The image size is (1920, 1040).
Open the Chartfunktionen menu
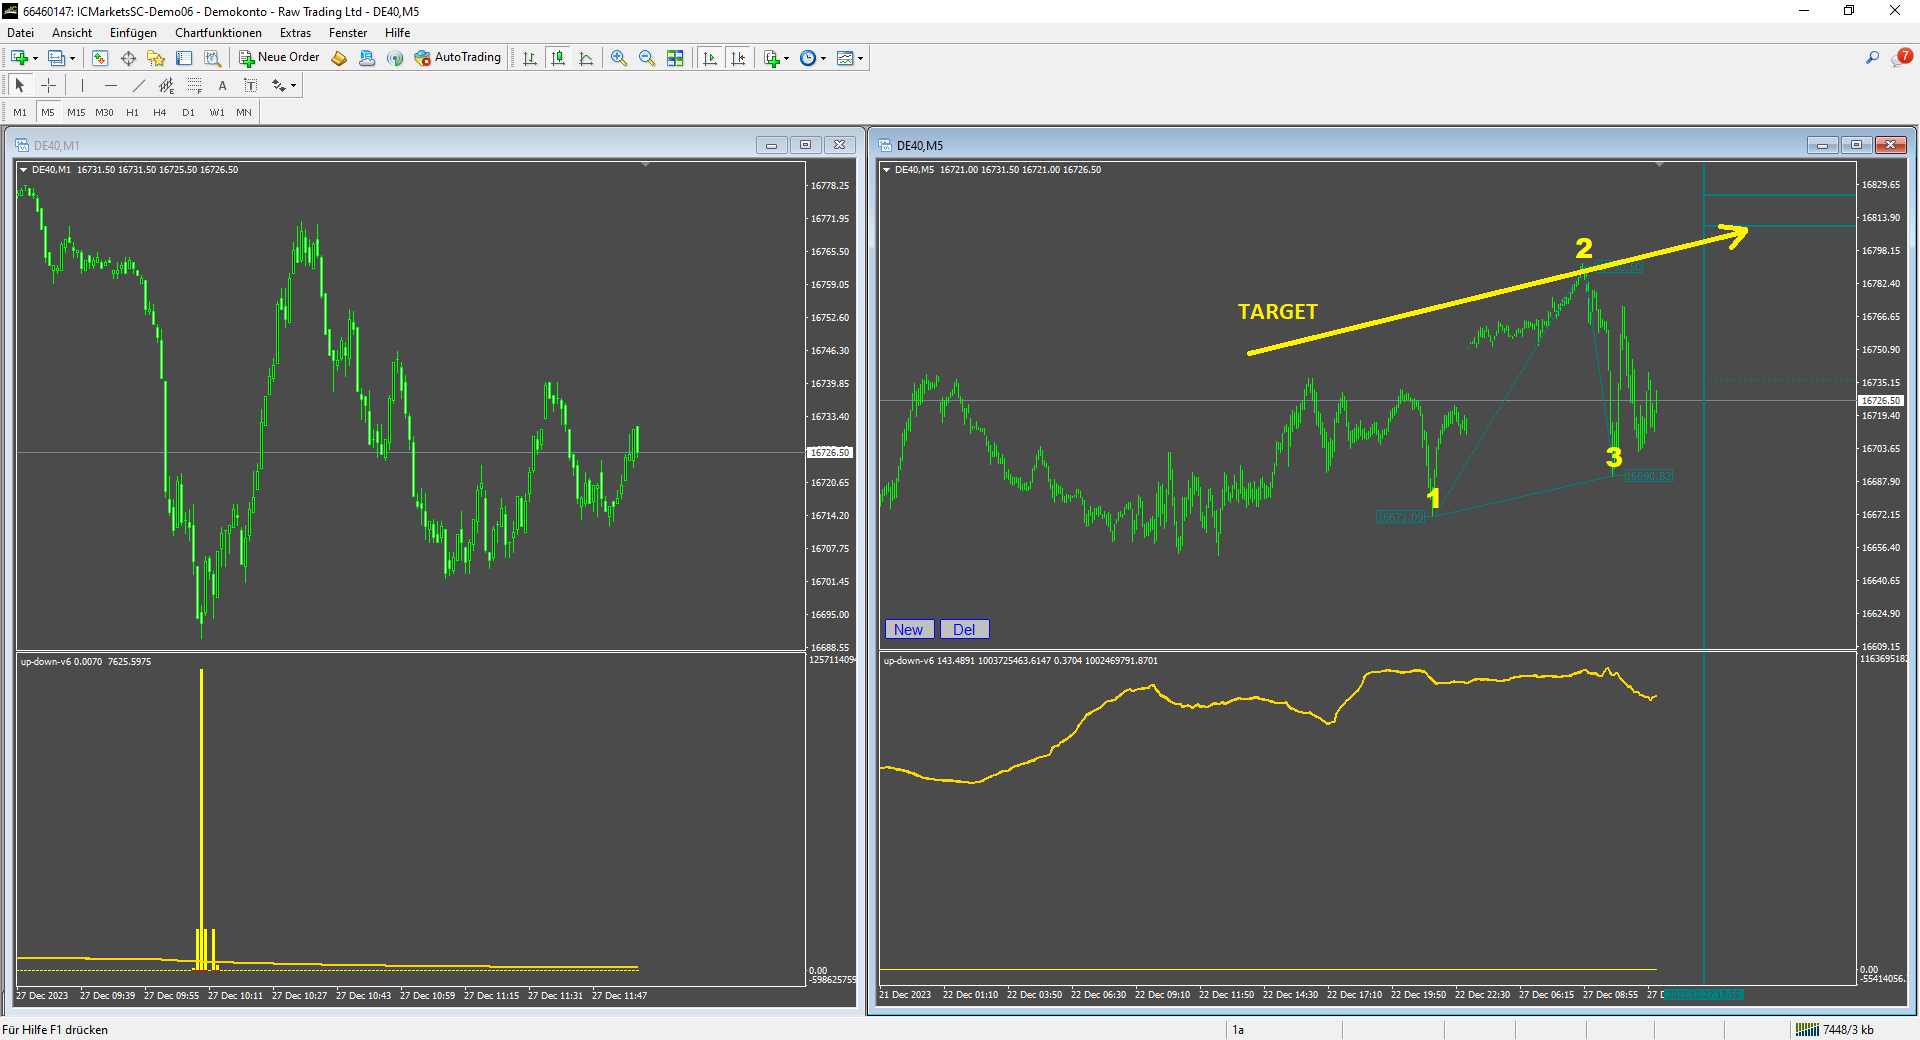218,33
